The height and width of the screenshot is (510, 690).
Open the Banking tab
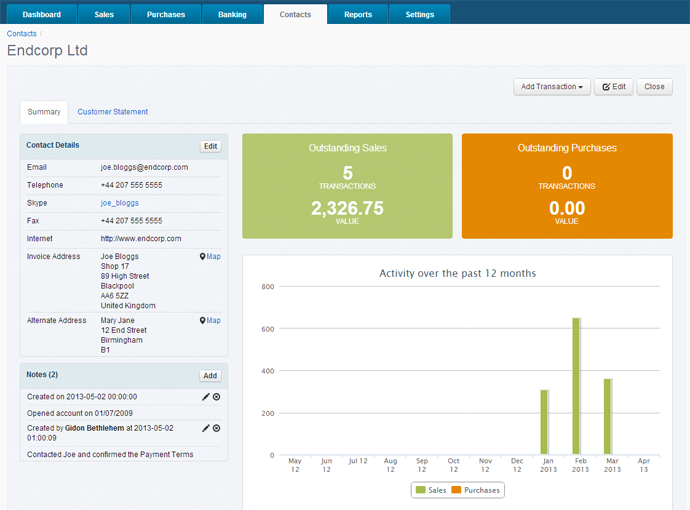[x=232, y=15]
